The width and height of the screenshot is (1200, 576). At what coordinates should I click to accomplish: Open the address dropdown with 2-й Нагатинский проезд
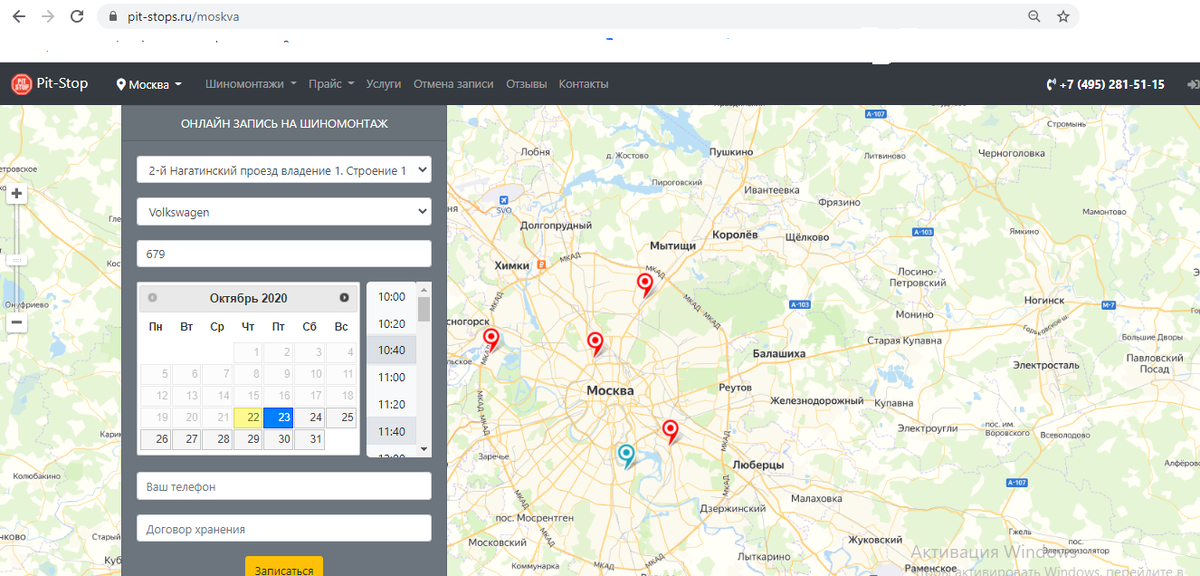pyautogui.click(x=284, y=170)
